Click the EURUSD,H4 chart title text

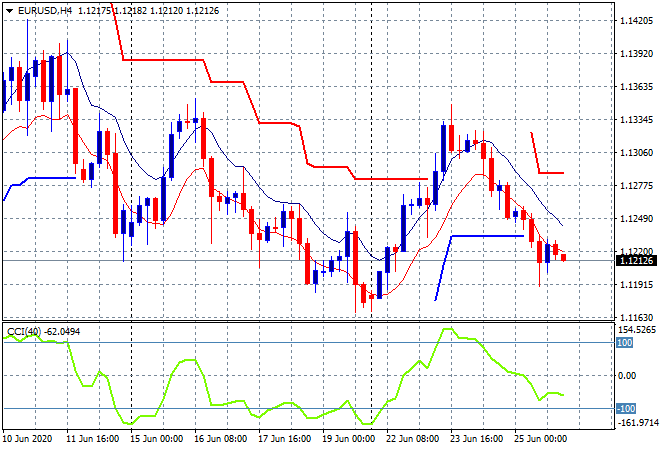(45, 11)
